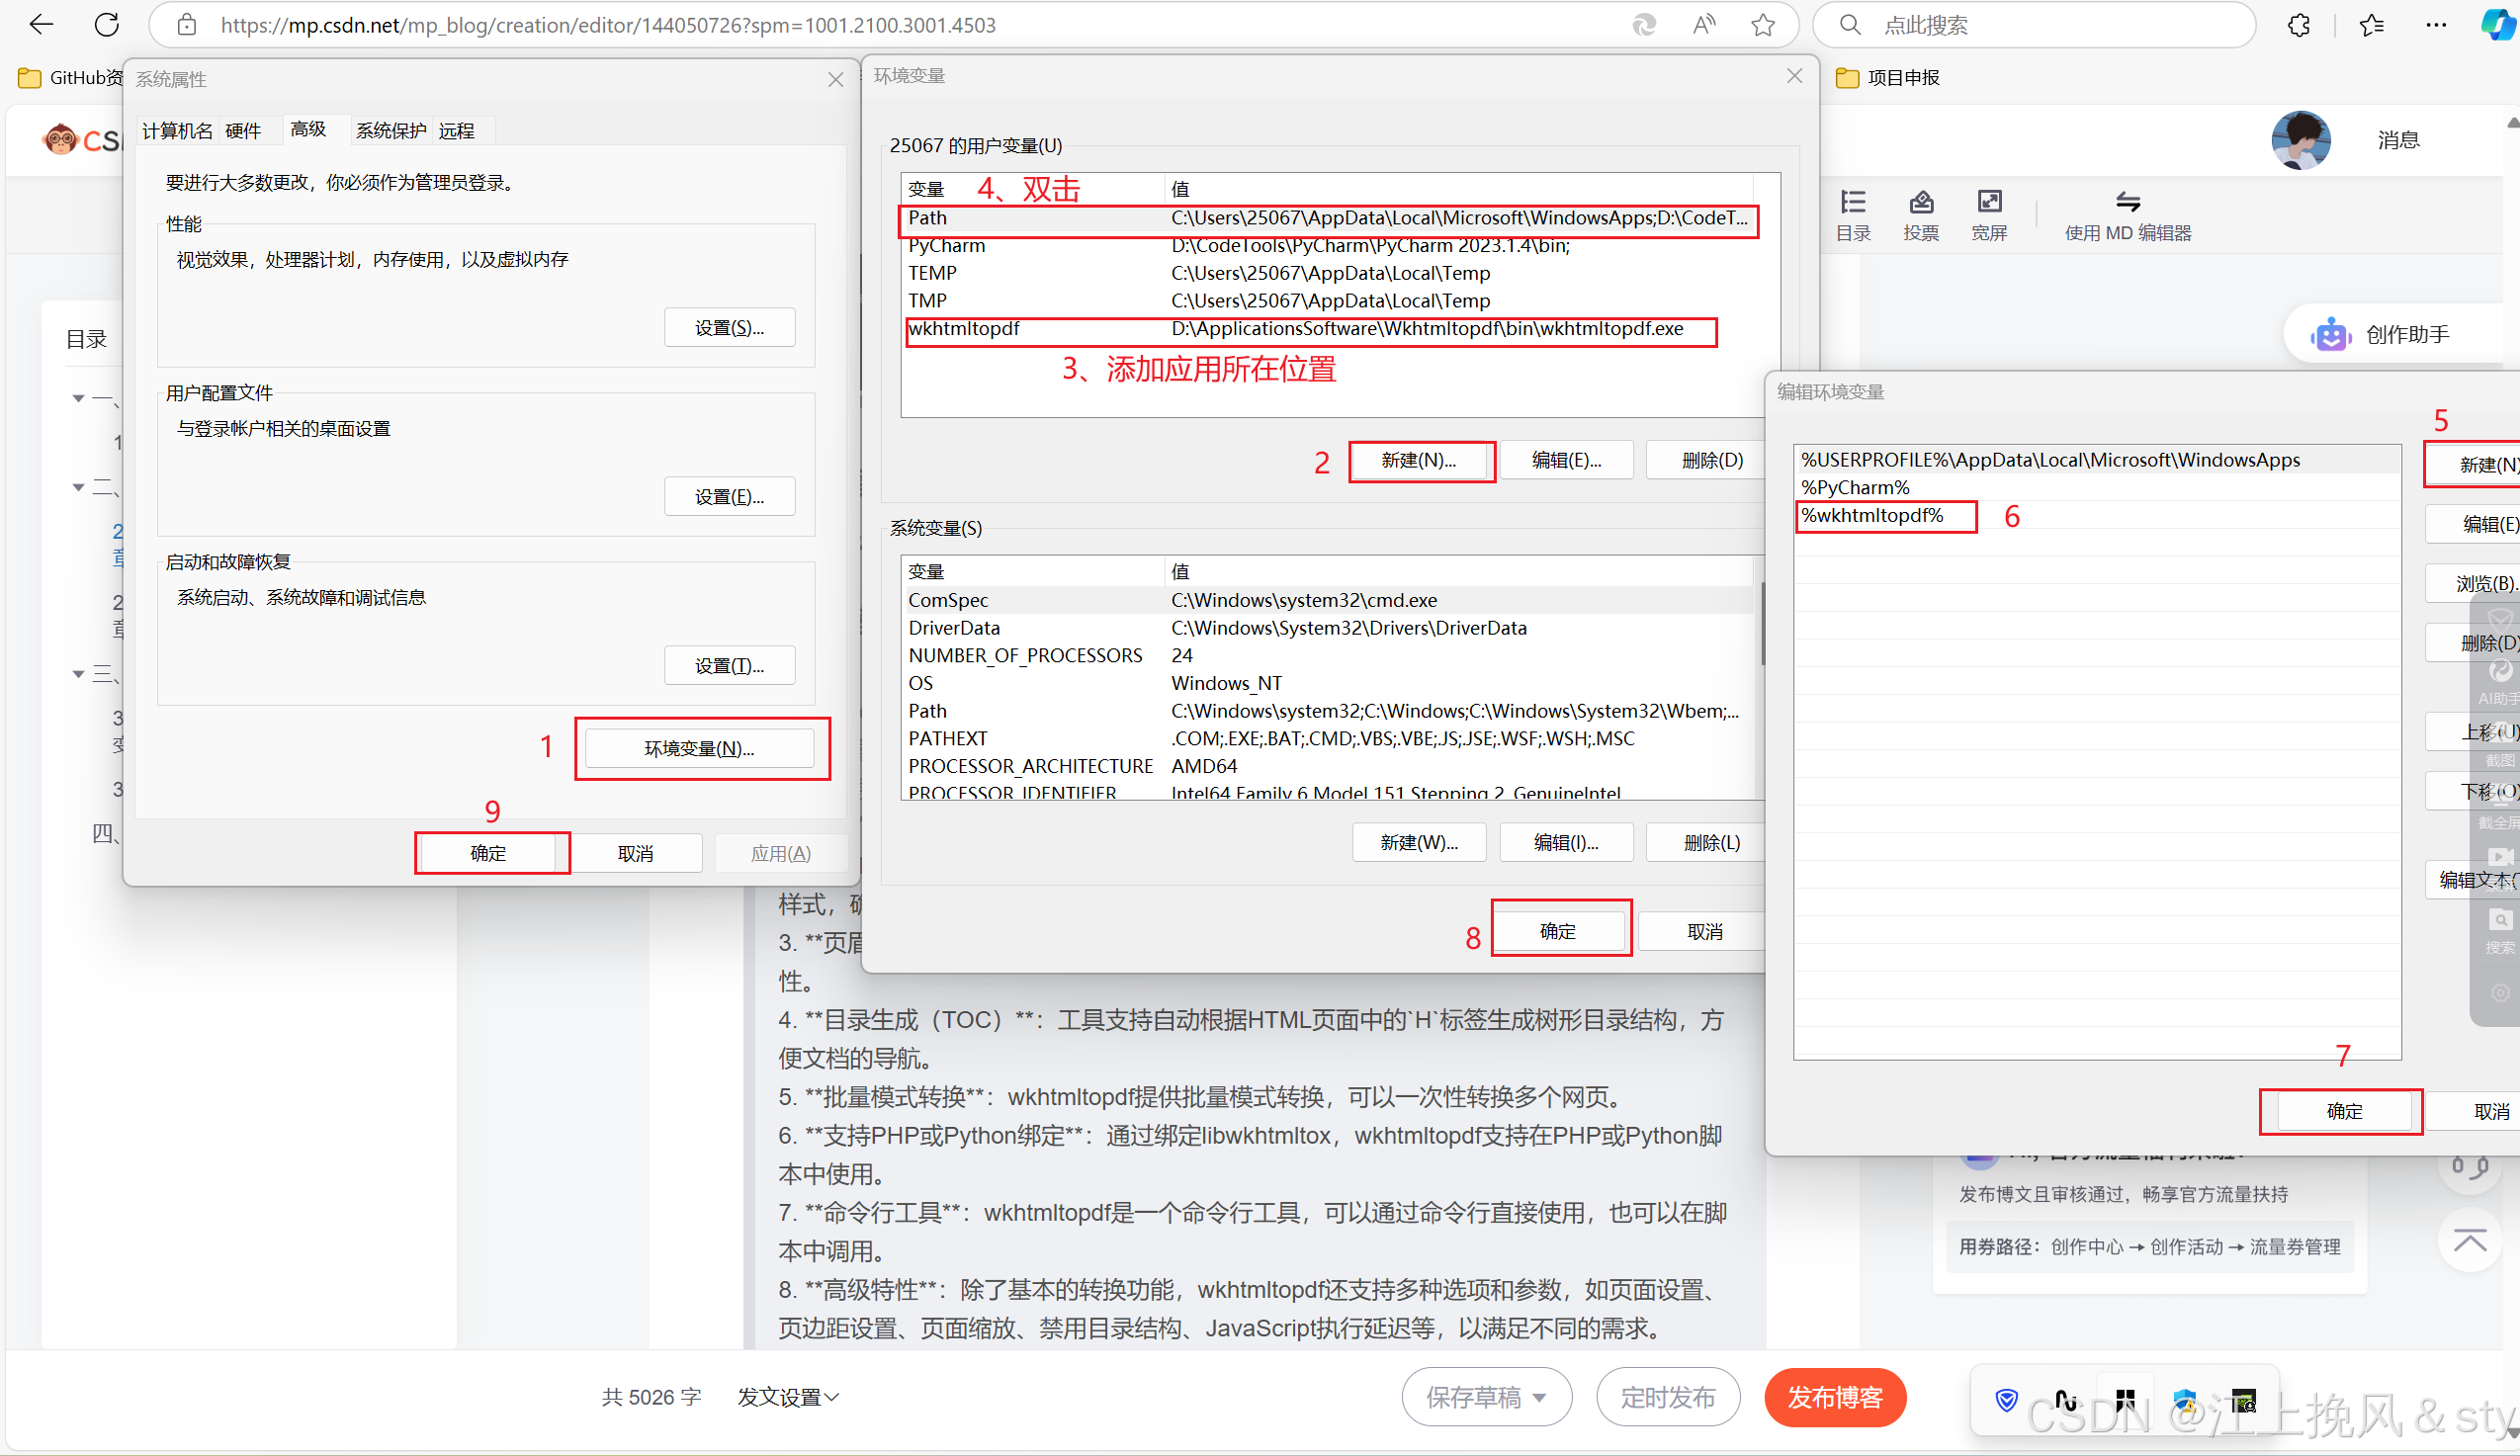This screenshot has width=2520, height=1456.
Task: Click the 定时发布 button
Action: pos(1668,1397)
